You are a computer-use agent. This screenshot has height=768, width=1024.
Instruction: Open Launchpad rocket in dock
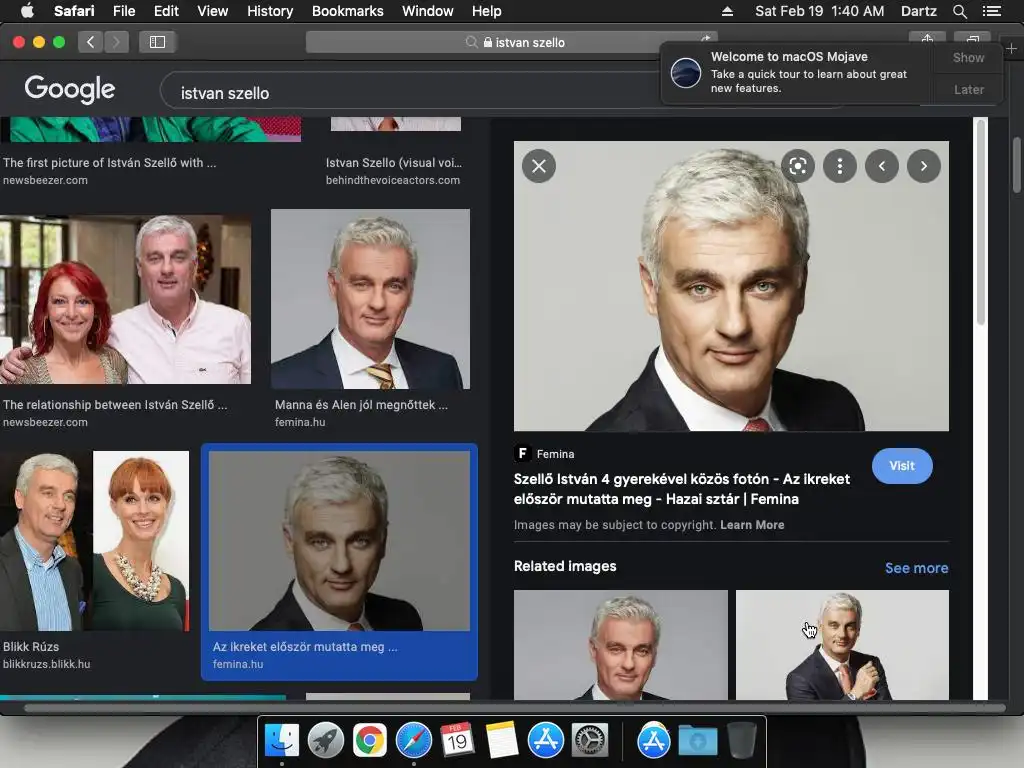click(x=326, y=740)
